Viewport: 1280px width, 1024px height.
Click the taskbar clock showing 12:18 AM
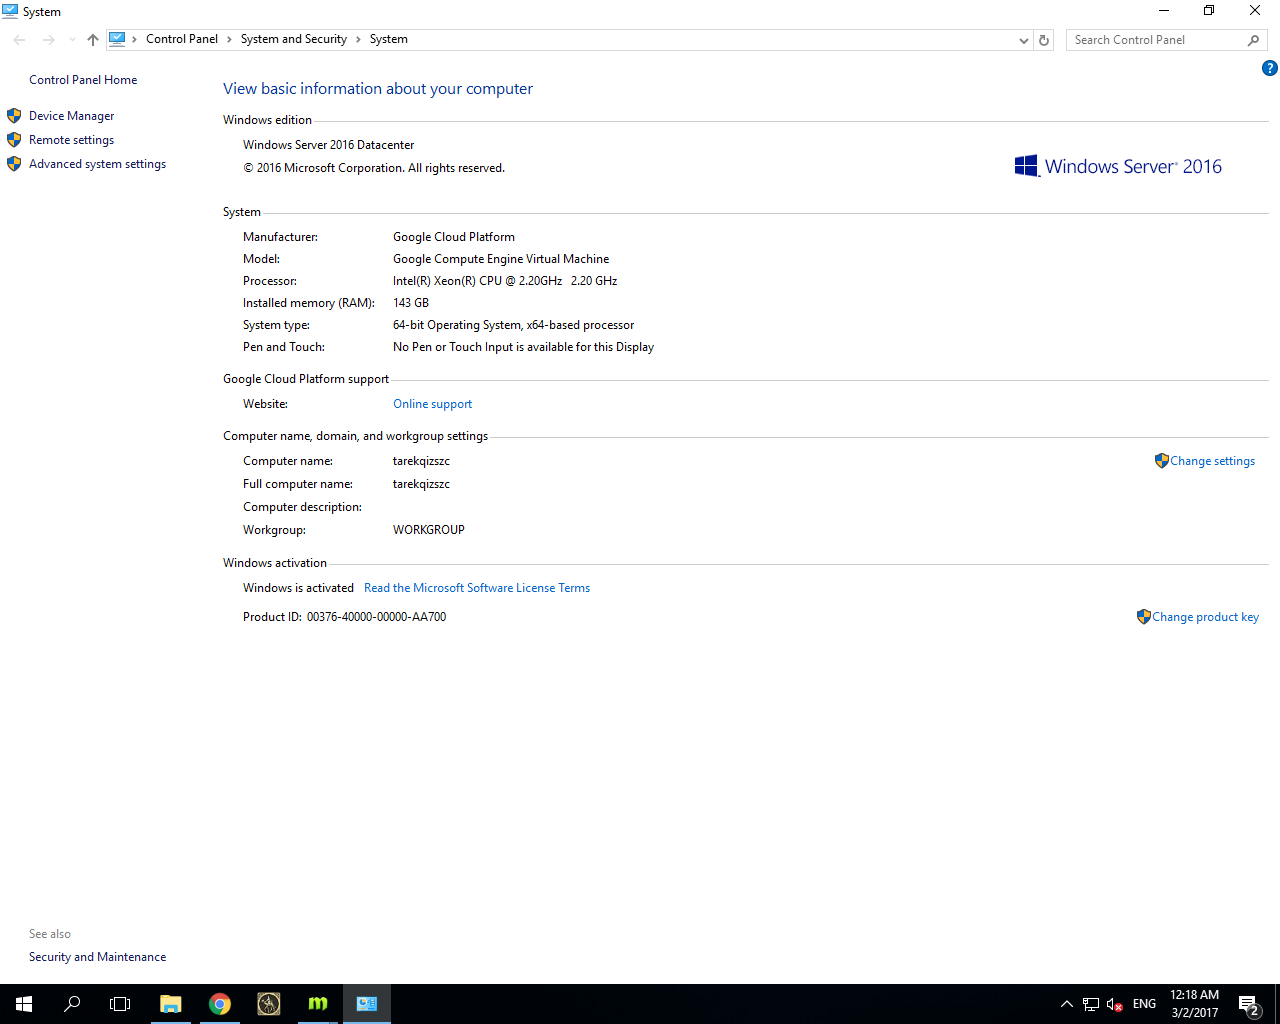pyautogui.click(x=1194, y=1004)
